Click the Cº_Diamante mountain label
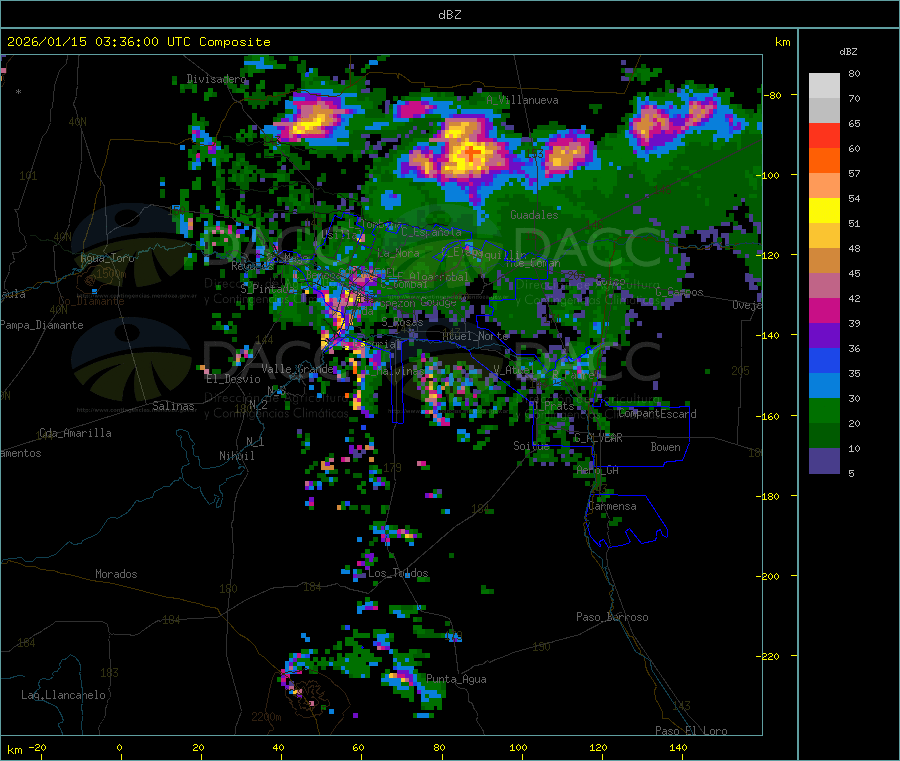Image resolution: width=900 pixels, height=761 pixels. tap(91, 301)
